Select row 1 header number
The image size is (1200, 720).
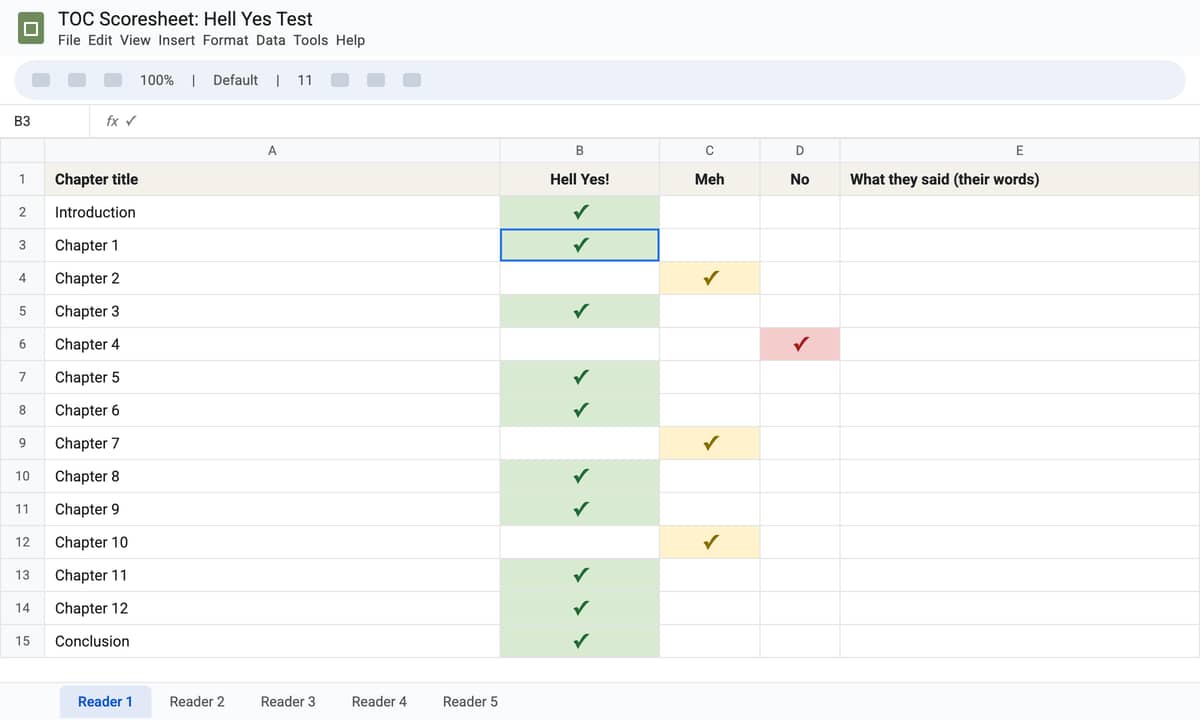pyautogui.click(x=22, y=179)
